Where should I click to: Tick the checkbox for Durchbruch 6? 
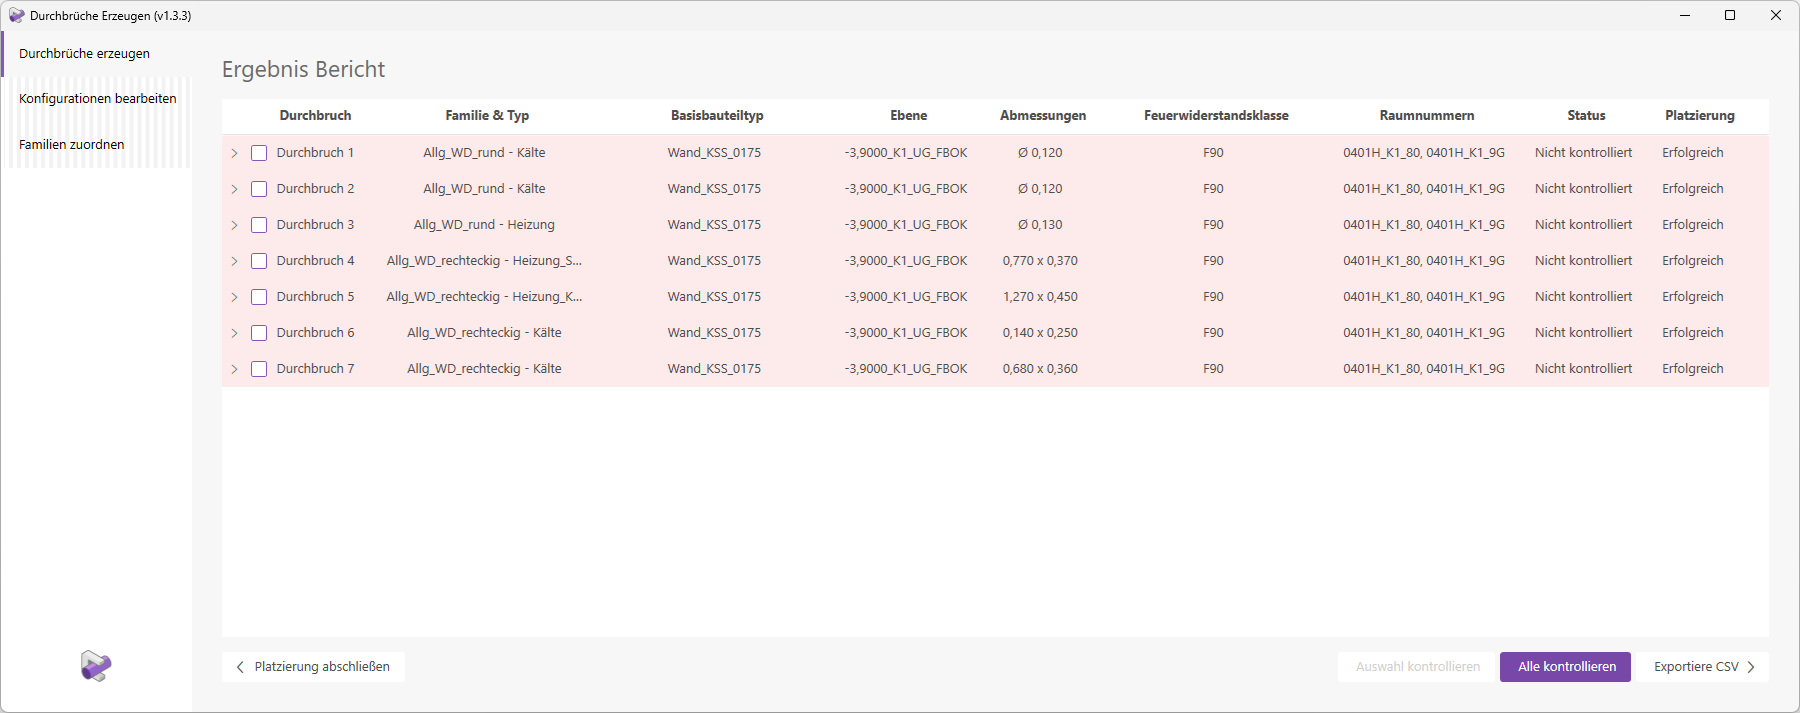point(259,333)
